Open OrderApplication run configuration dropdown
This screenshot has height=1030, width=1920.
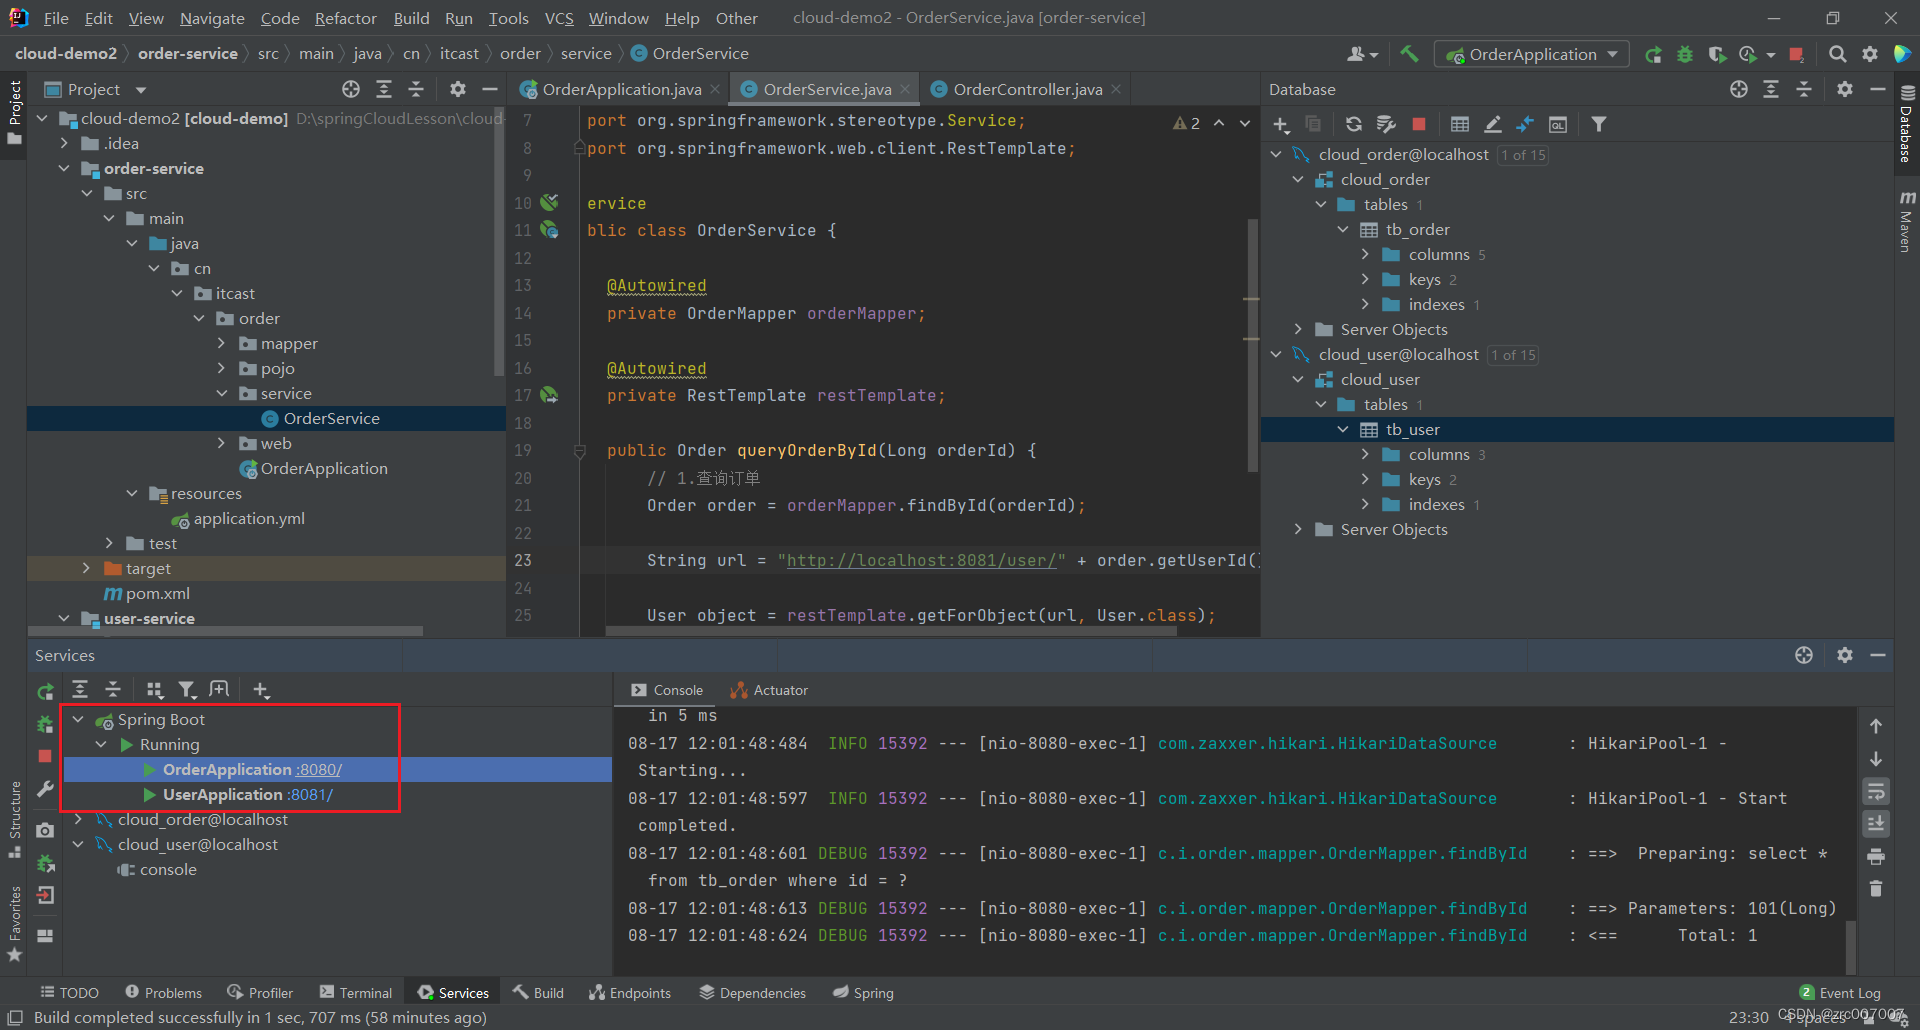[x=1531, y=54]
